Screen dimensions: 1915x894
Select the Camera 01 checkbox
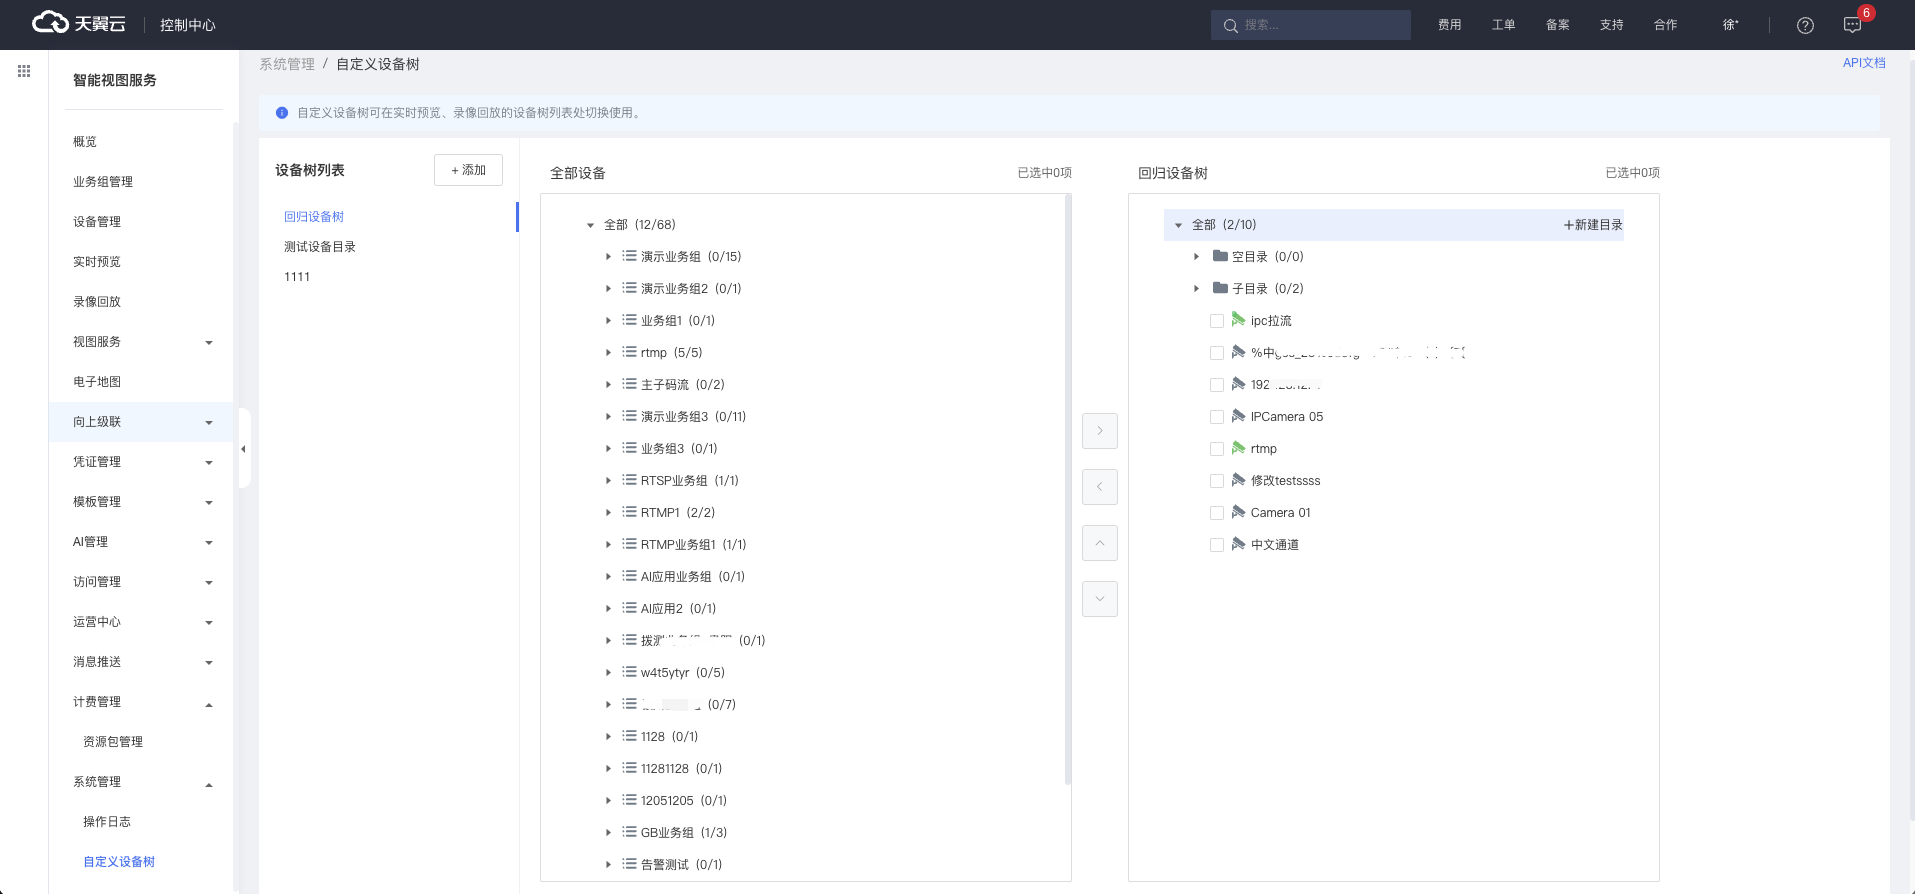[1217, 513]
